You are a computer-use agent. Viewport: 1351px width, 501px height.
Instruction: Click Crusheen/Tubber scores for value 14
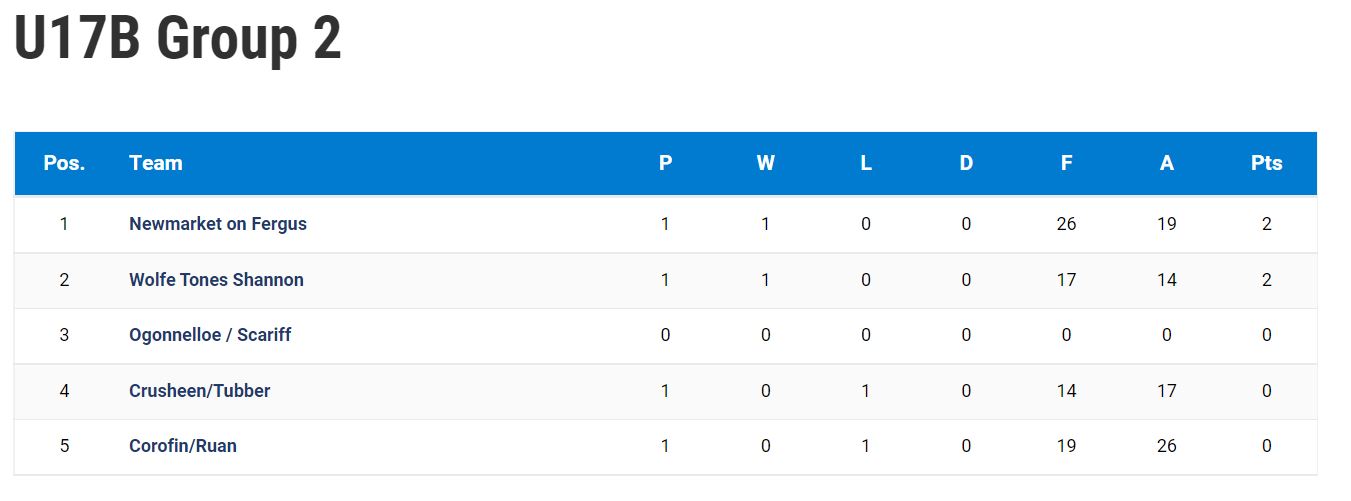click(x=1066, y=391)
